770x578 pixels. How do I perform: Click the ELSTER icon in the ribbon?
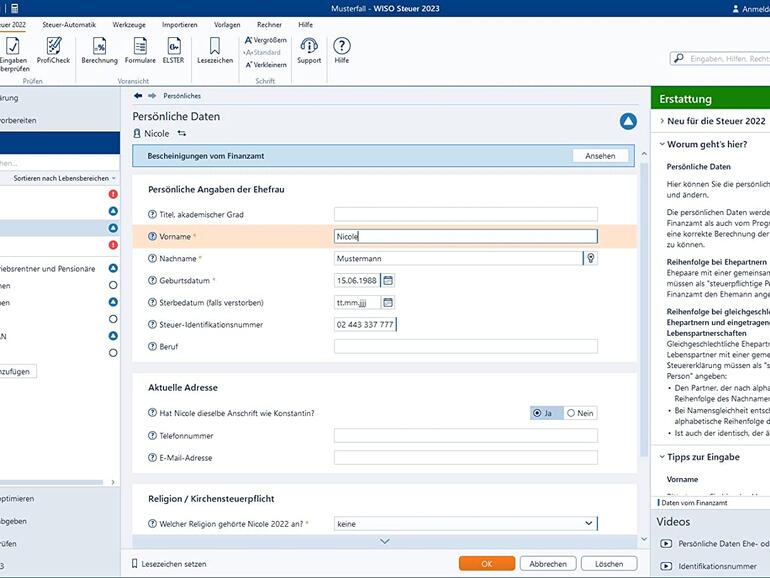(x=174, y=46)
